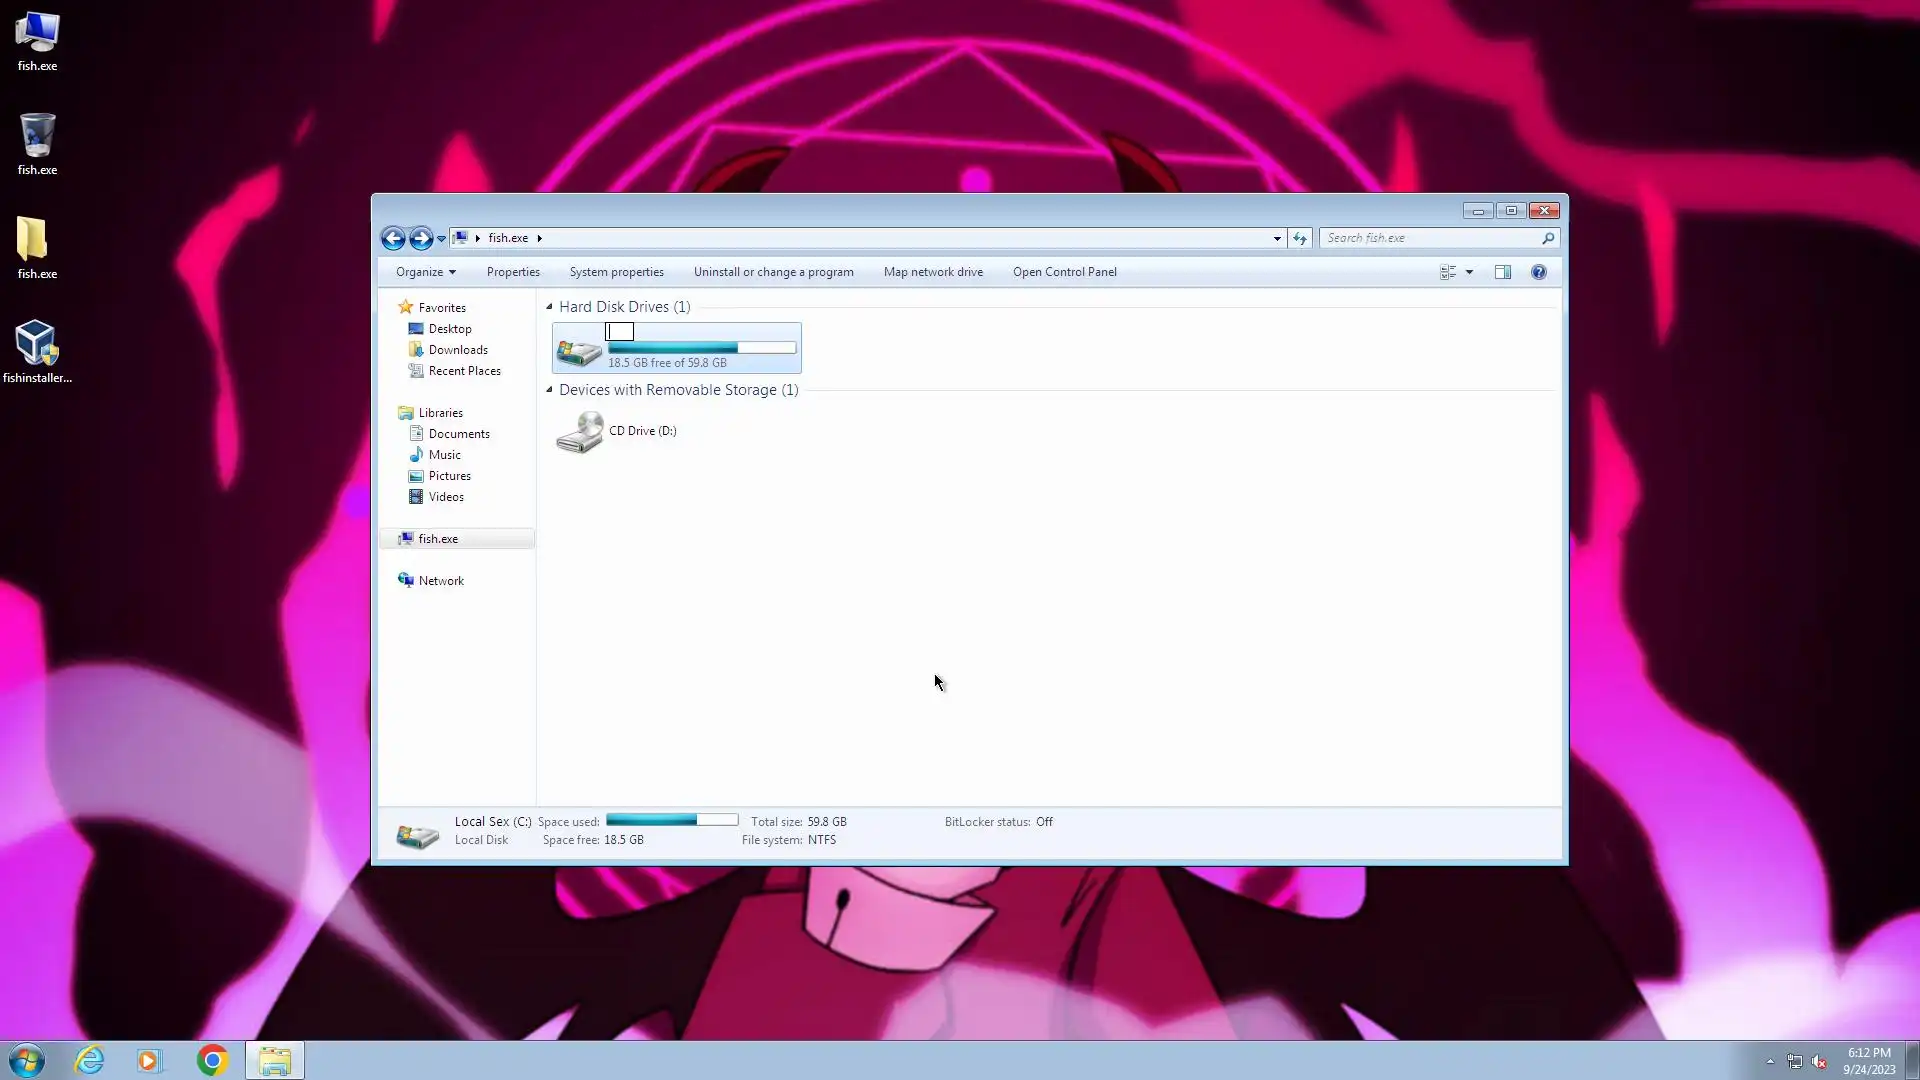Click the Back navigation arrow button

393,238
